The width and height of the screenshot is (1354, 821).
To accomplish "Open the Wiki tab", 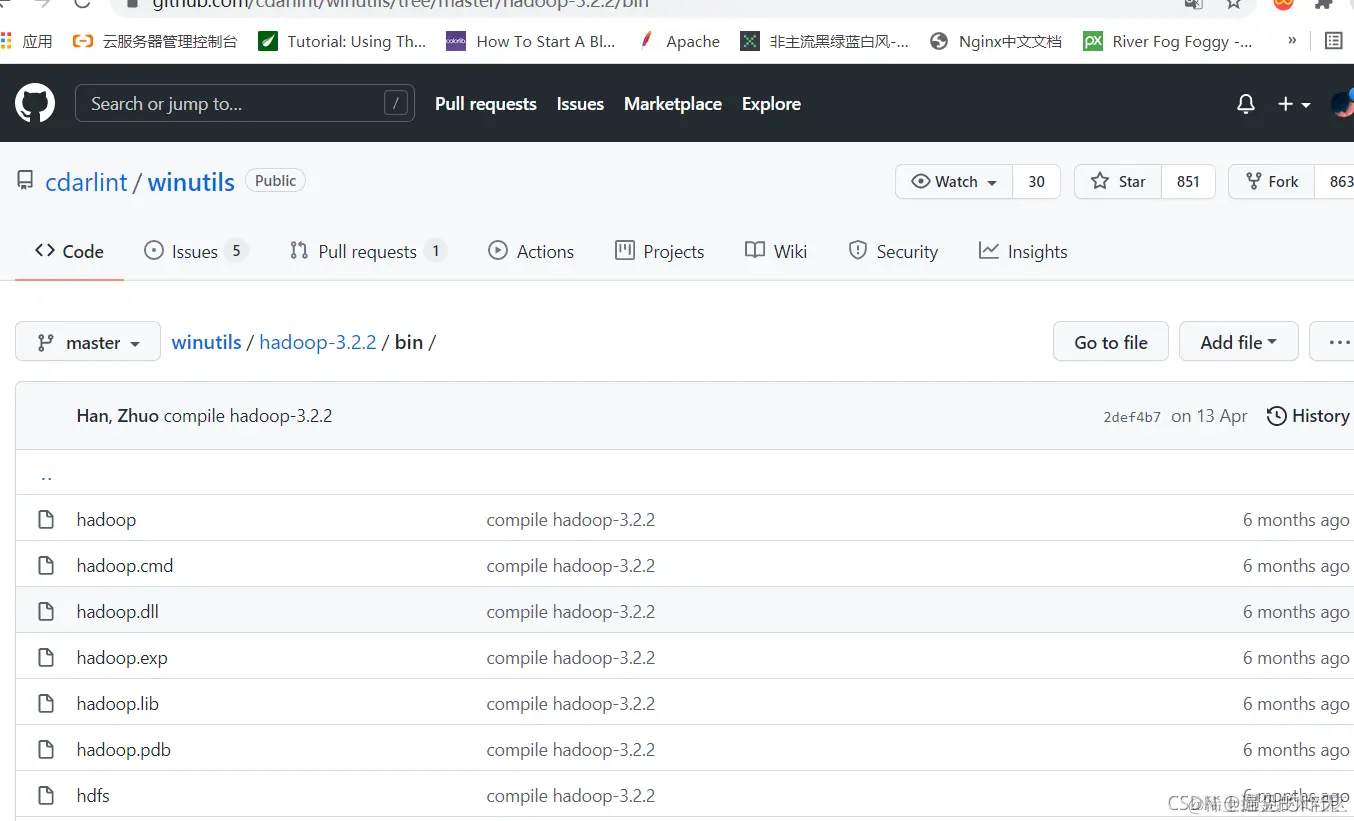I will pyautogui.click(x=776, y=251).
